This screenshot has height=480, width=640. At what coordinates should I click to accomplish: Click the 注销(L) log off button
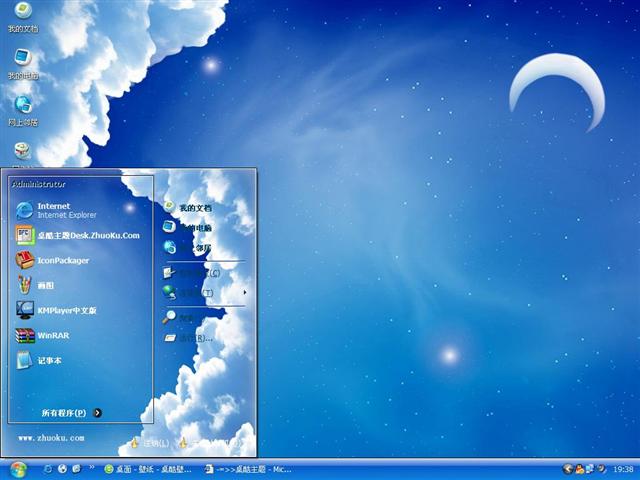150,443
